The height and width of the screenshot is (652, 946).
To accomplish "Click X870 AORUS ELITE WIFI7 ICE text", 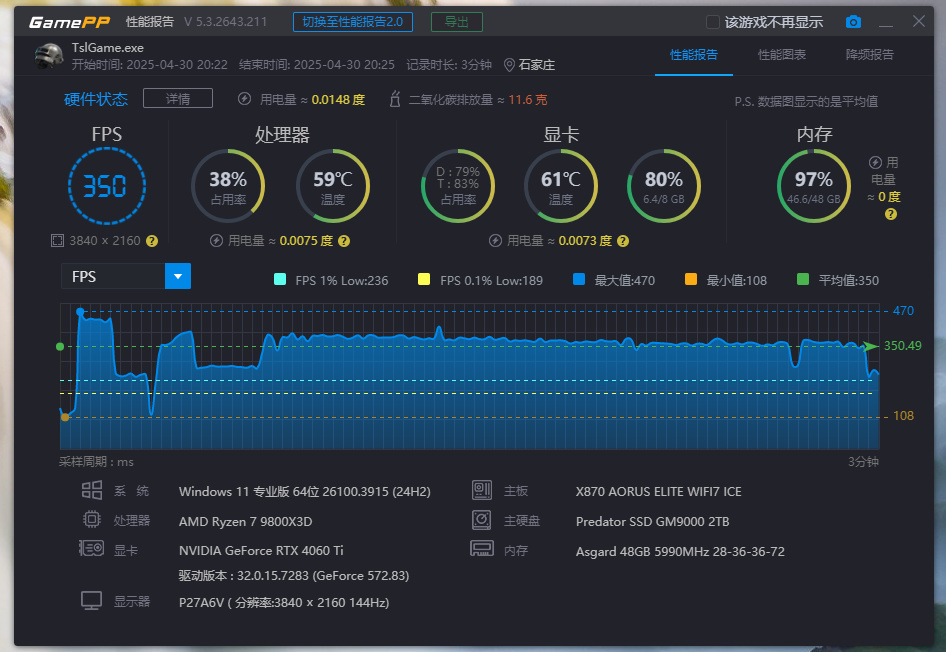I will click(658, 492).
